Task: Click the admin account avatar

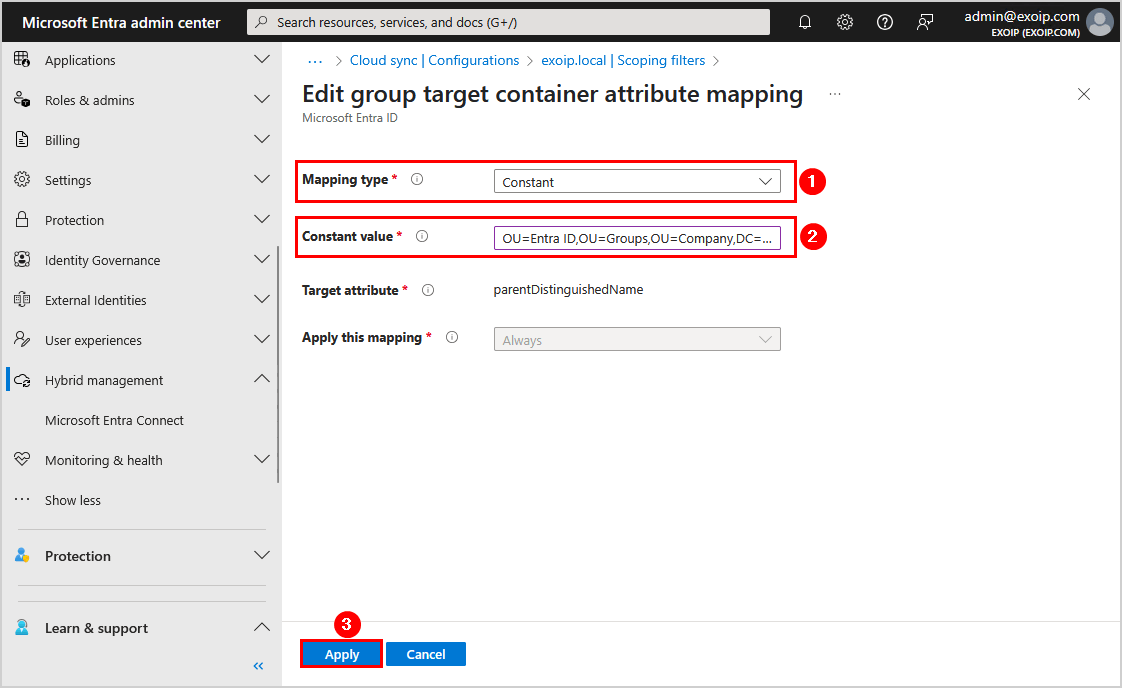Action: click(1100, 22)
